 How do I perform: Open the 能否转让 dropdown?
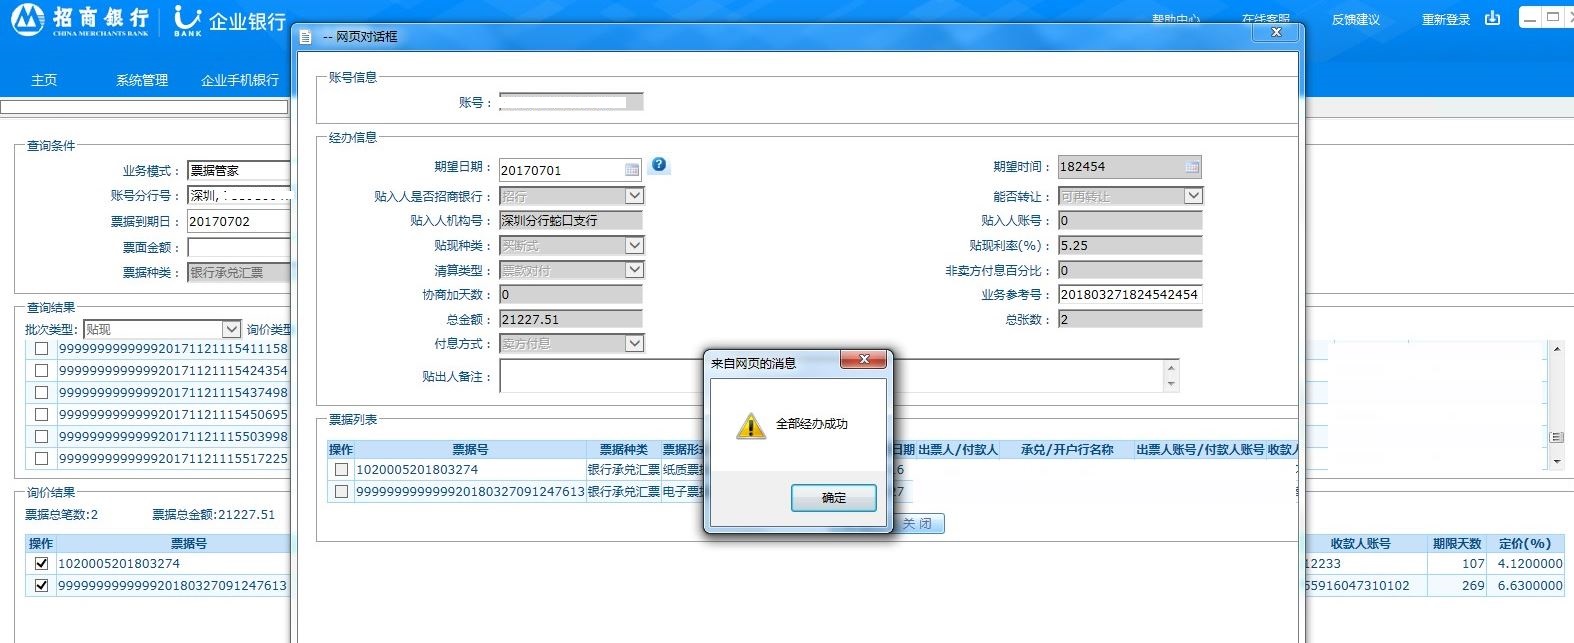pyautogui.click(x=1193, y=196)
